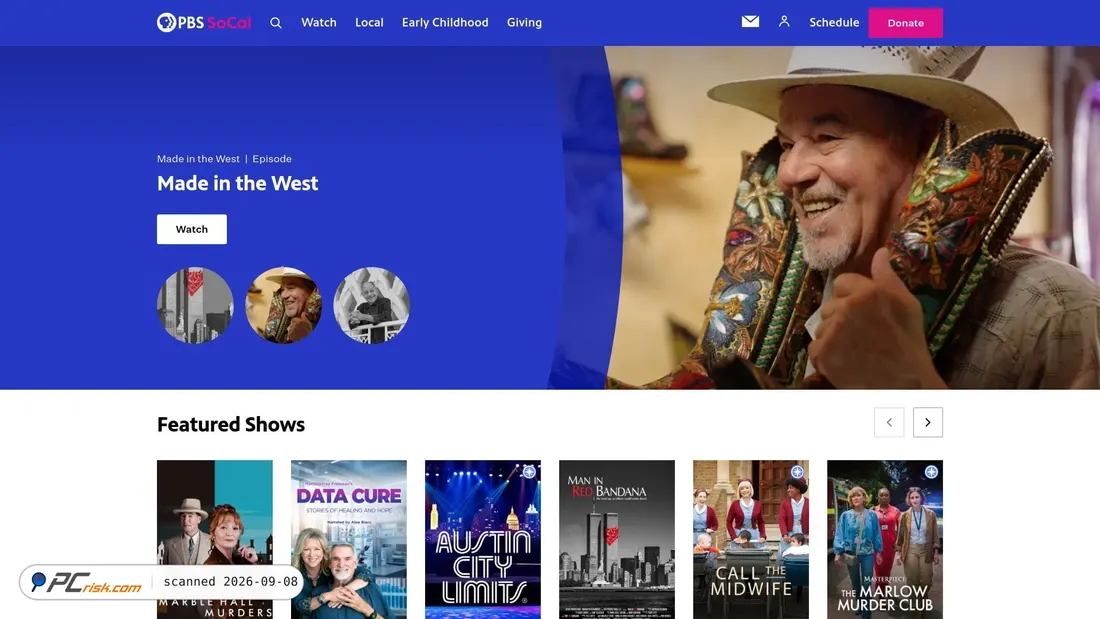Select the cowboy hat circular hero thumbnail

click(283, 305)
